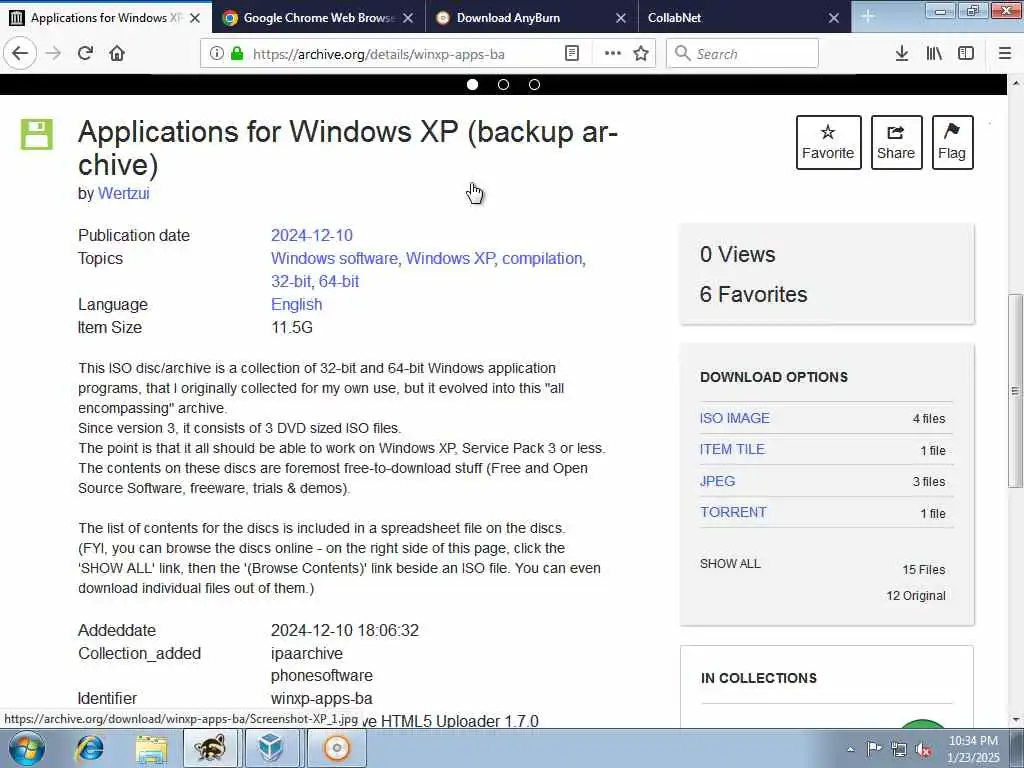
Task: Open the page actions three-dot menu
Action: point(613,54)
